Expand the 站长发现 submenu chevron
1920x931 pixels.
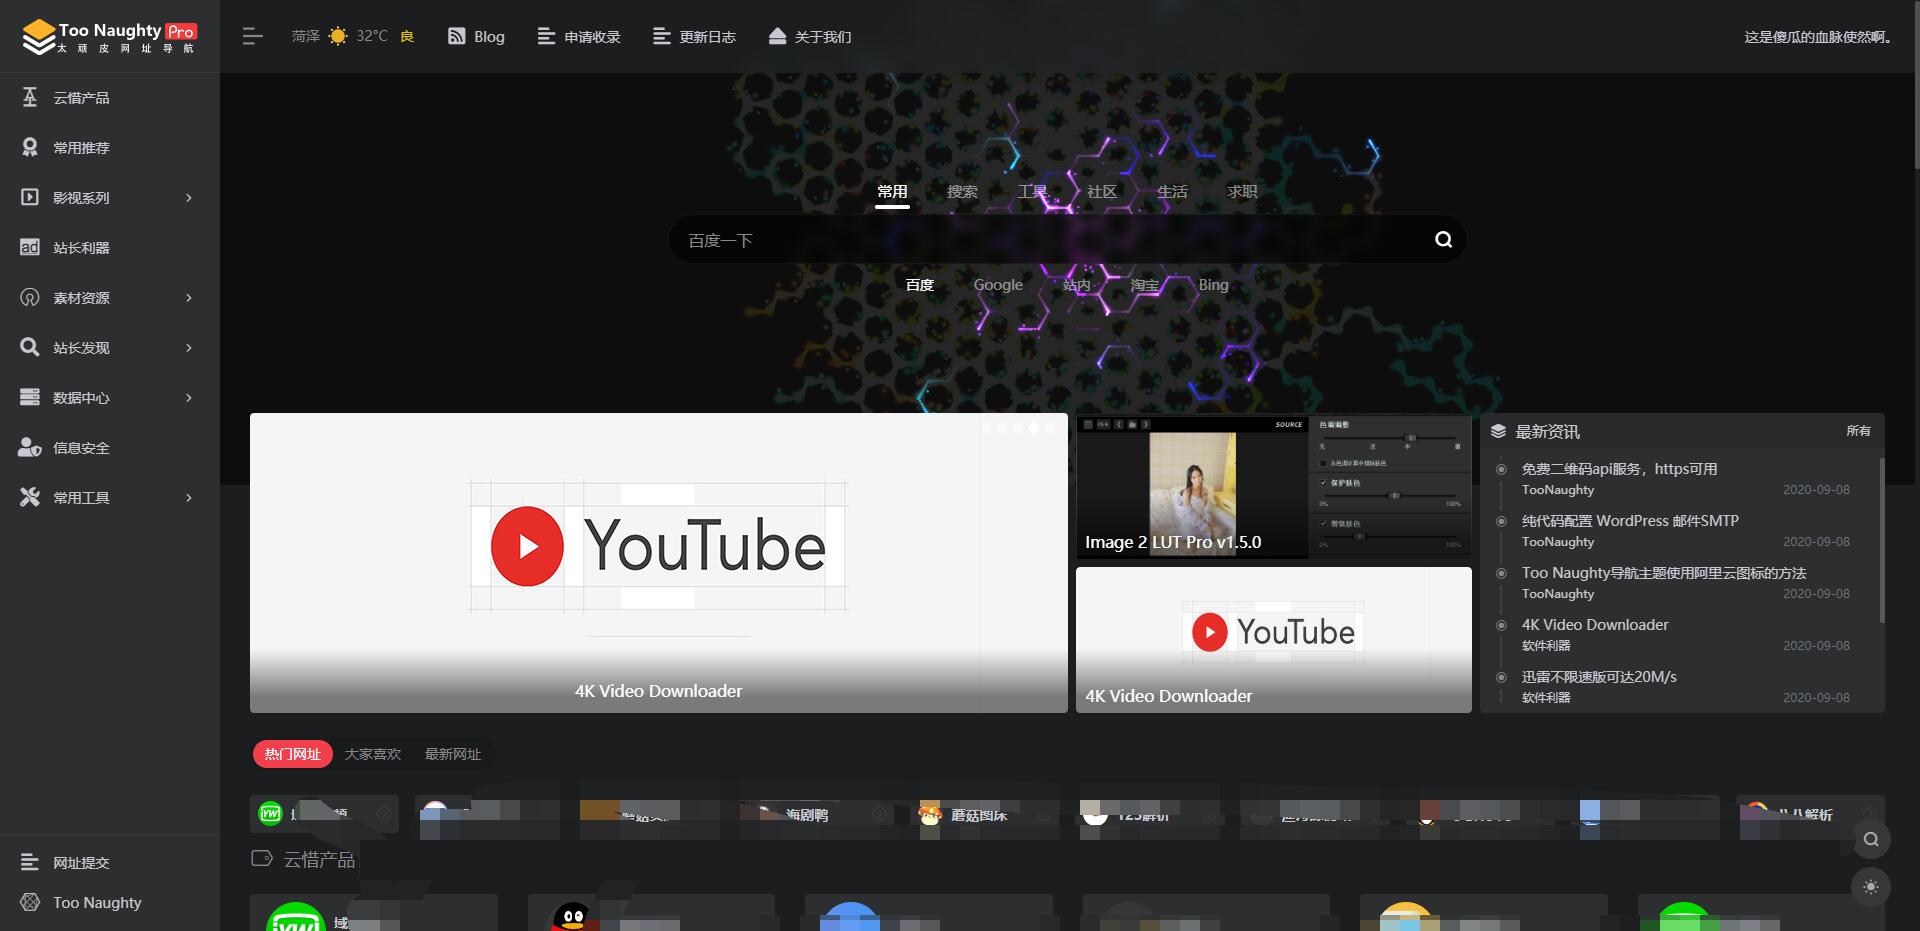click(x=189, y=348)
